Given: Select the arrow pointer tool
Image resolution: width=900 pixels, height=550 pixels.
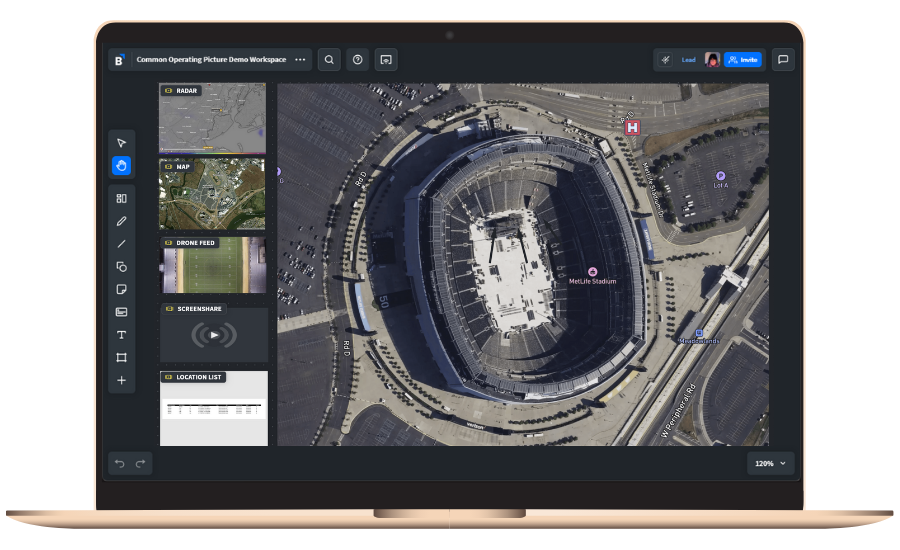Looking at the screenshot, I should pos(121,143).
